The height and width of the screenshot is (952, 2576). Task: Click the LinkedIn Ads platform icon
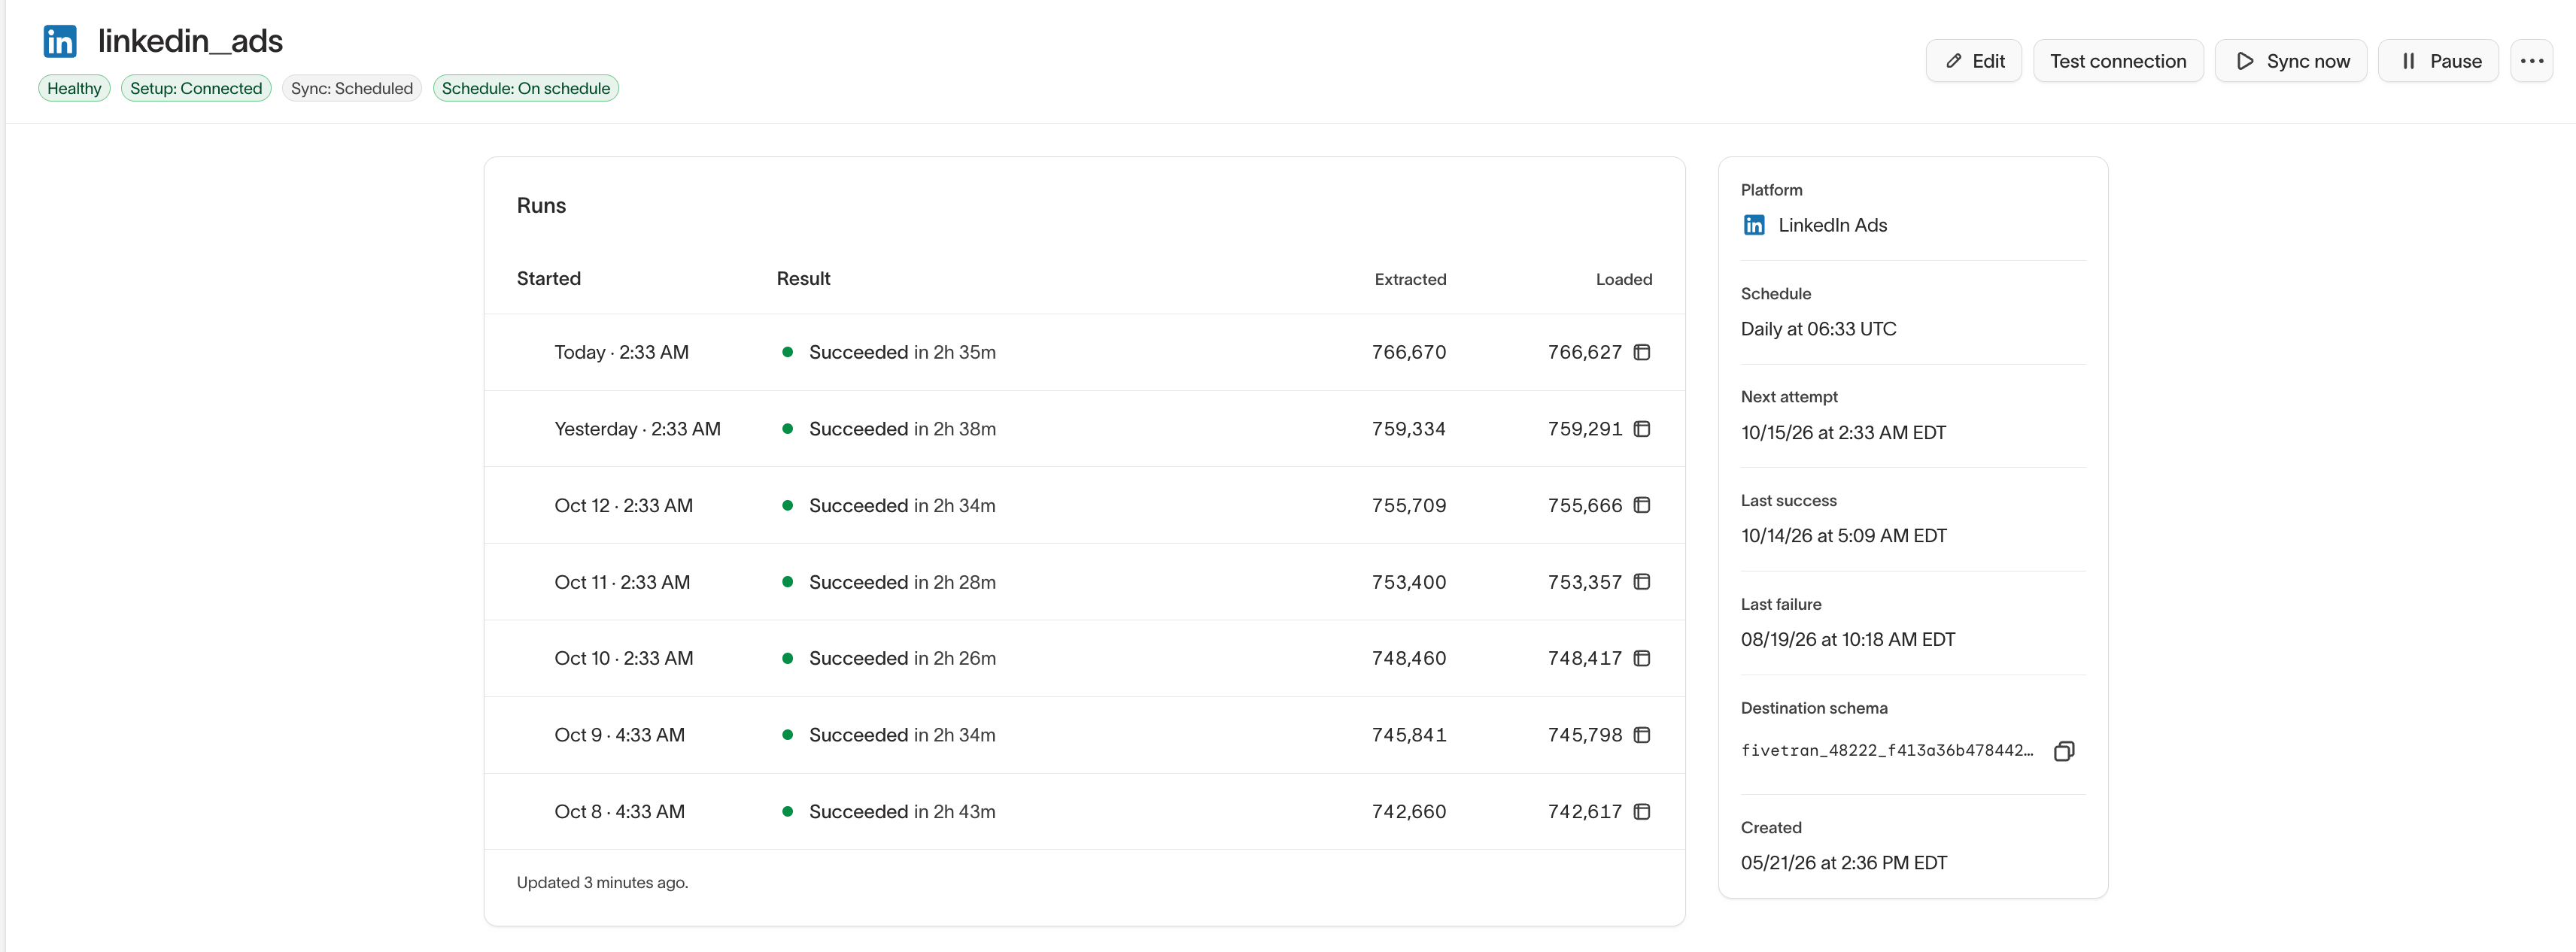point(1754,225)
